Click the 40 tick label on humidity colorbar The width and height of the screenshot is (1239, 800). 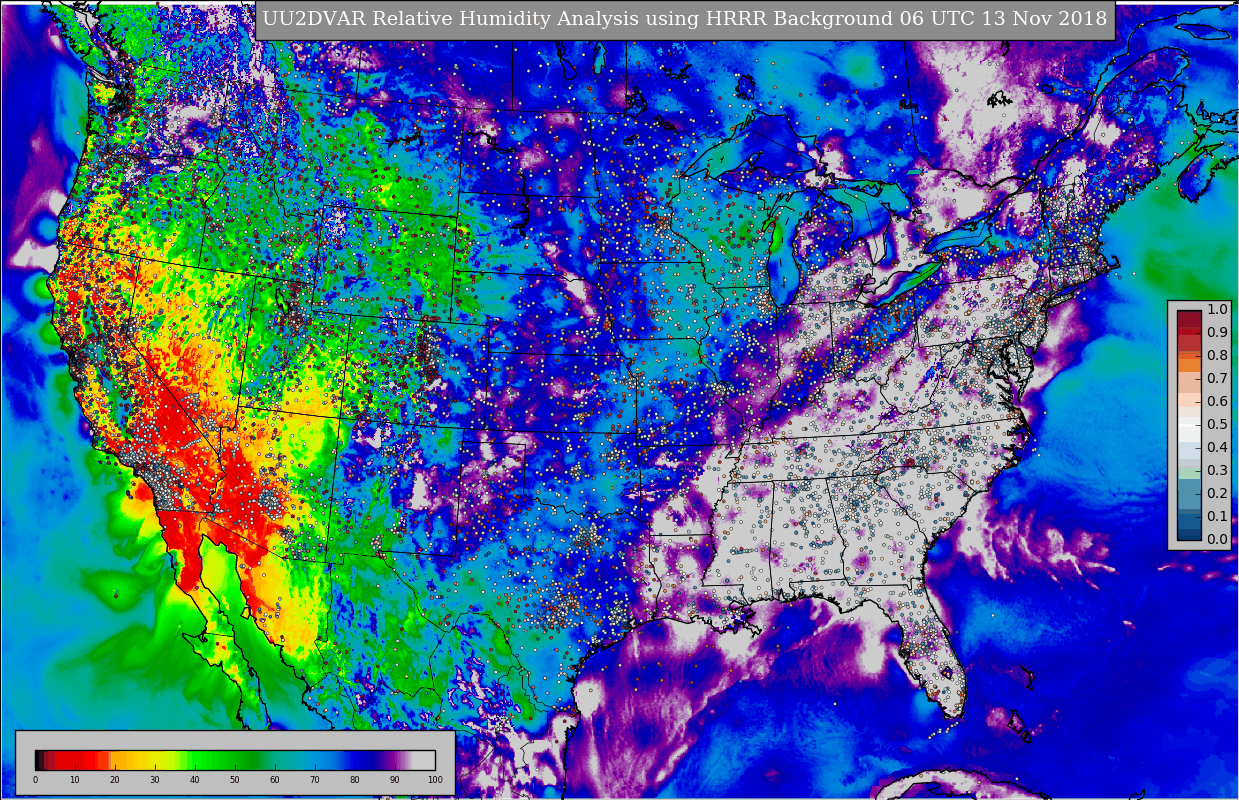click(195, 780)
